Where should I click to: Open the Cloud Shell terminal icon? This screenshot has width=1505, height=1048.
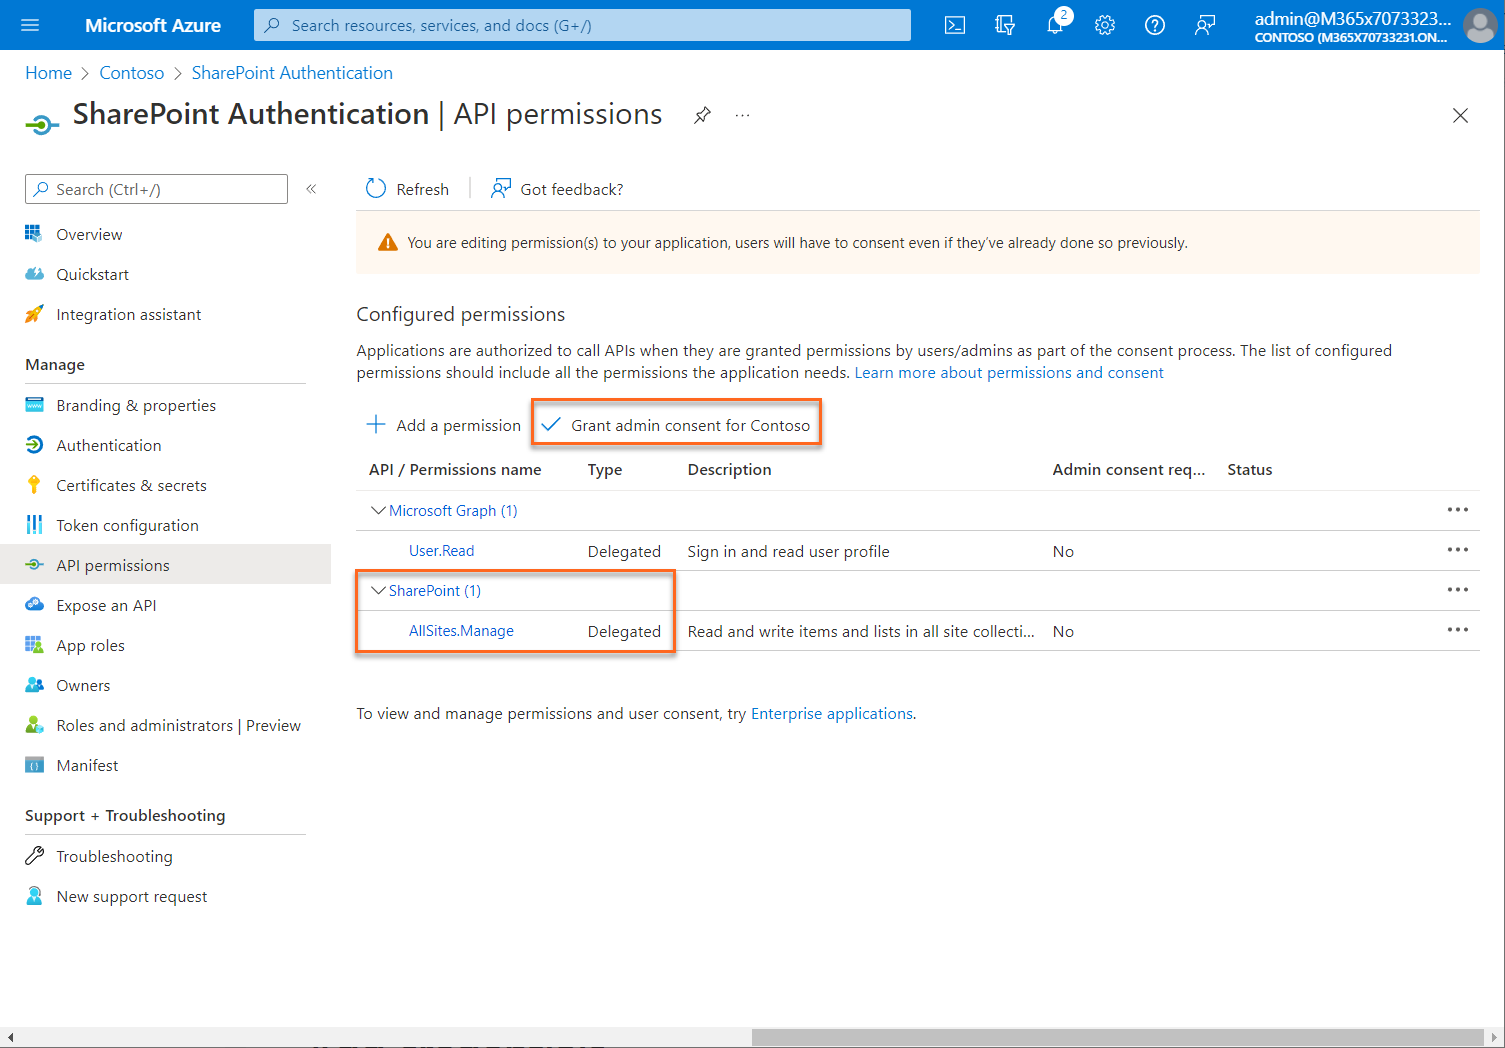[954, 25]
